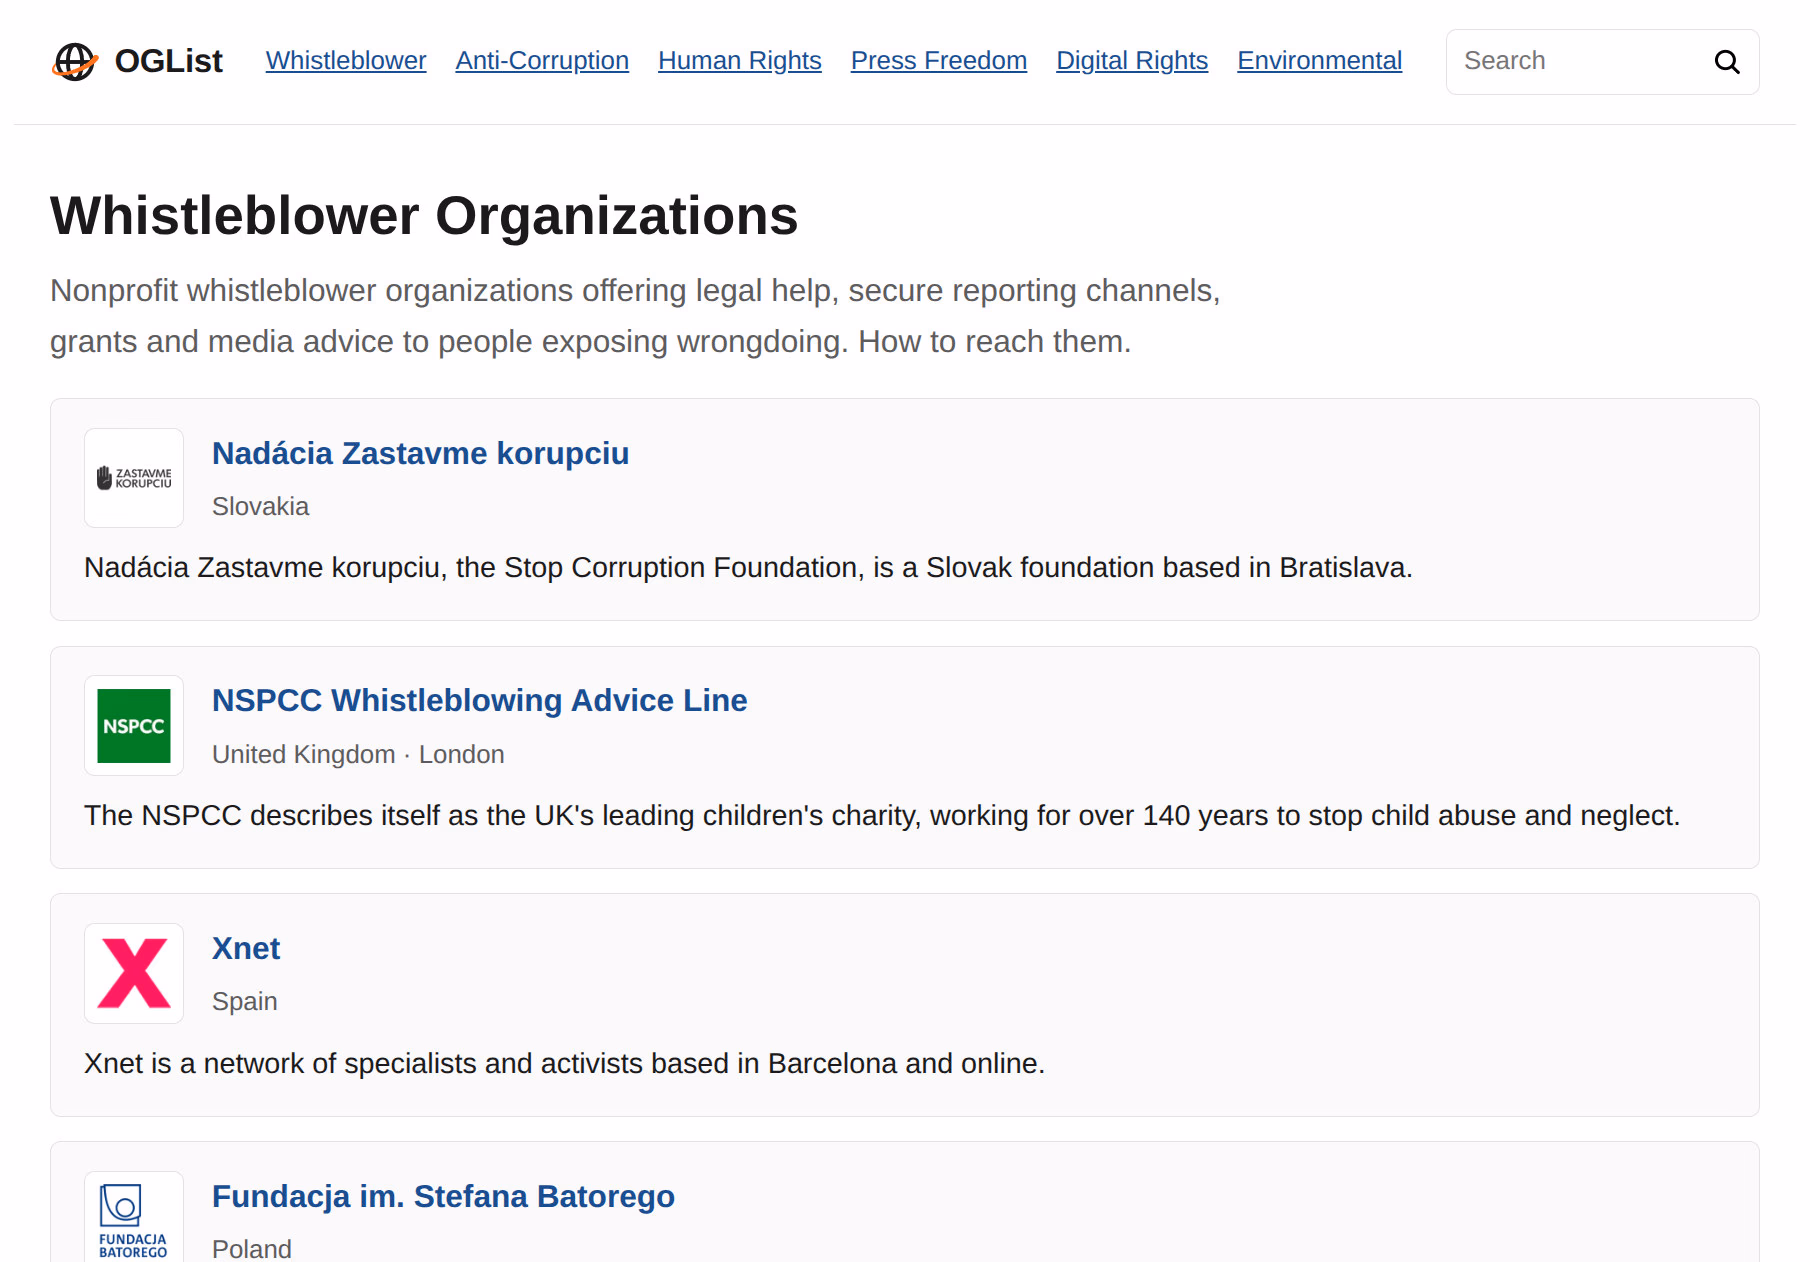Open the Zastavme korupciu logo thumbnail
The height and width of the screenshot is (1262, 1810).
134,478
